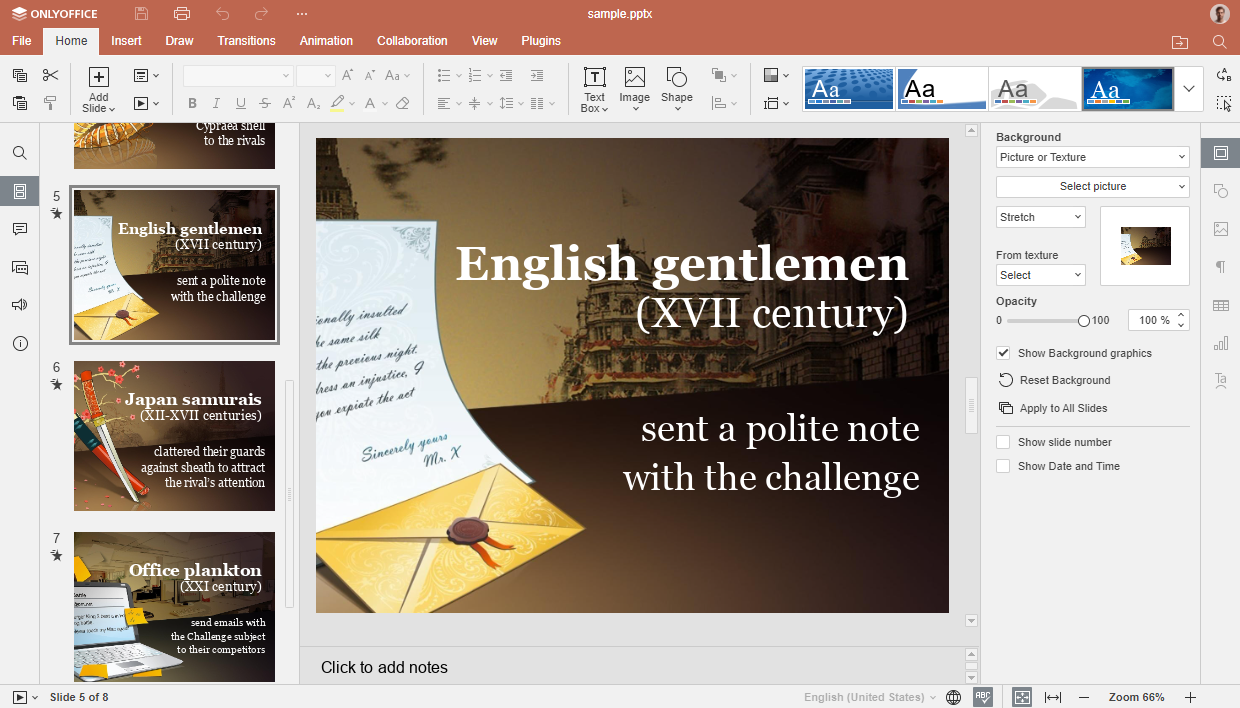Image resolution: width=1240 pixels, height=708 pixels.
Task: Insert a Text Box from toolbar
Action: coord(594,89)
